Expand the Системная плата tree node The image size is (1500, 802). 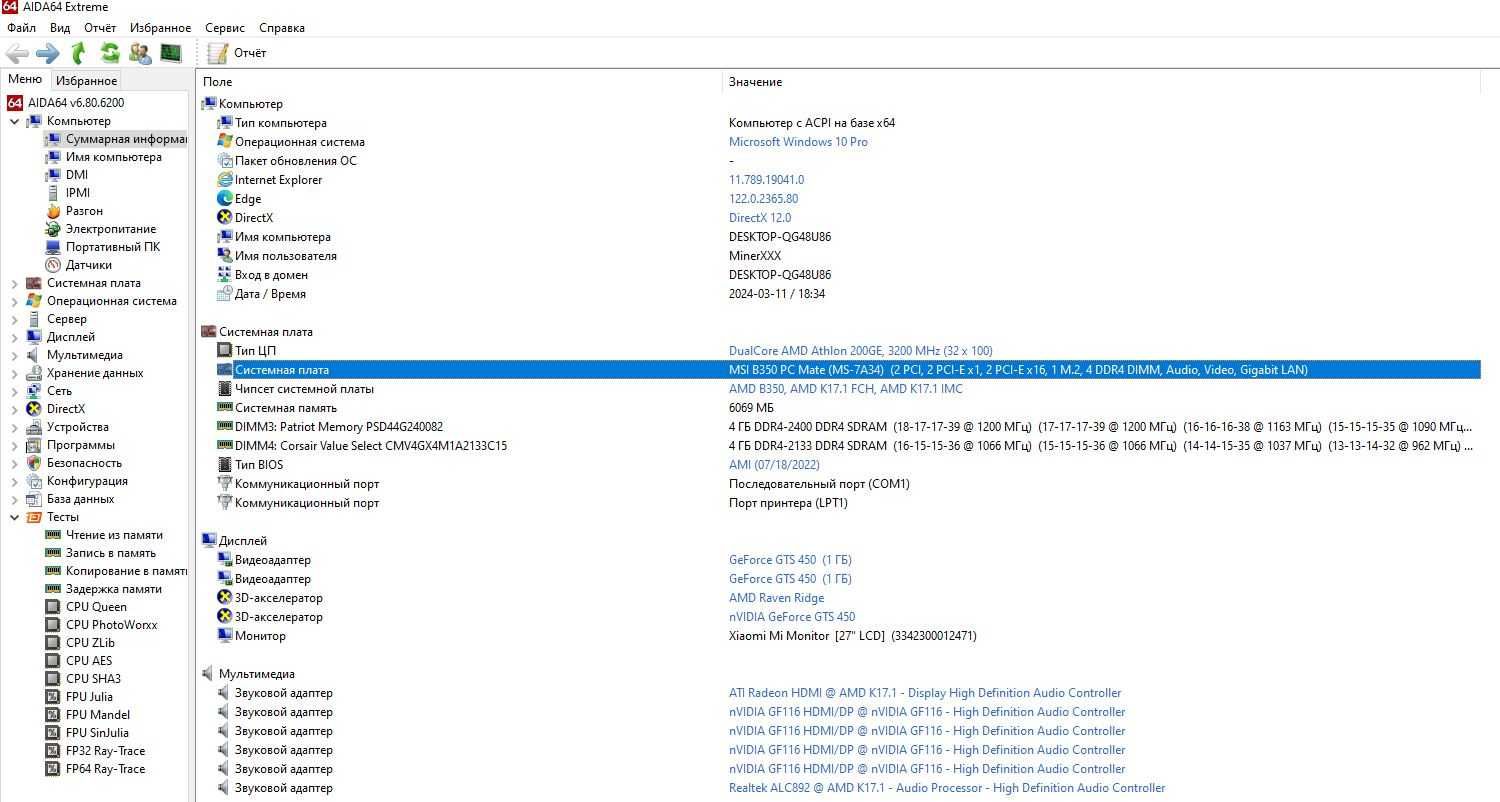14,283
